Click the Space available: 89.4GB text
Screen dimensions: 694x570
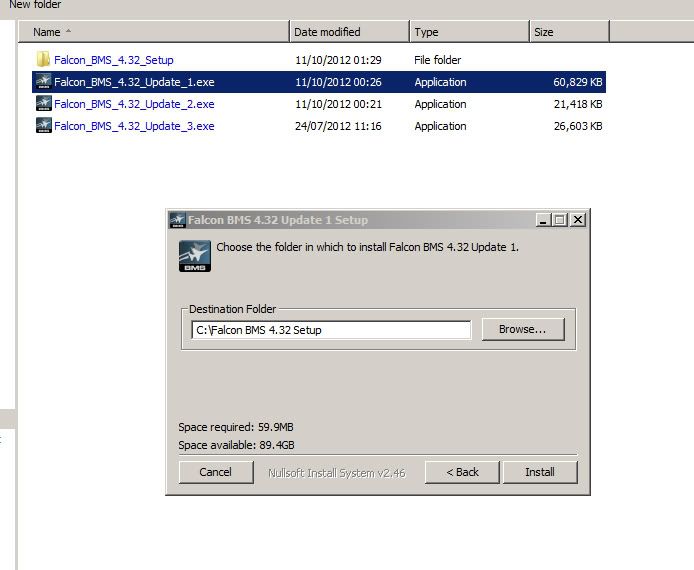point(236,445)
